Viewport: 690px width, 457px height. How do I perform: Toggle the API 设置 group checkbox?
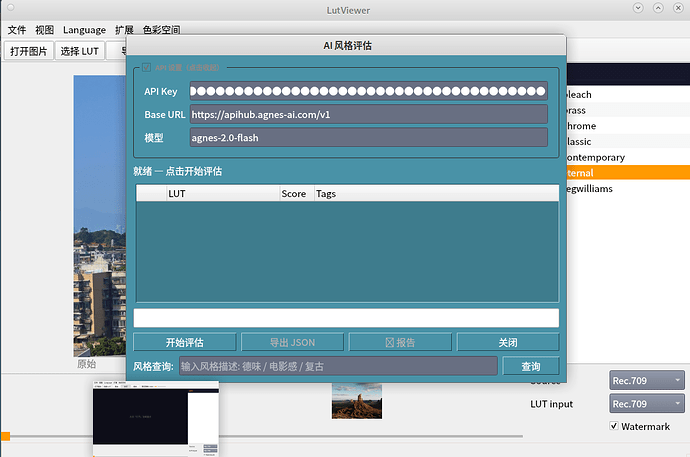[147, 67]
